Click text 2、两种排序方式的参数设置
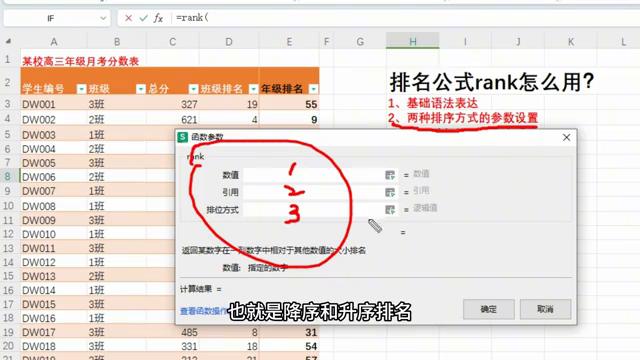640x360 pixels. pos(463,118)
